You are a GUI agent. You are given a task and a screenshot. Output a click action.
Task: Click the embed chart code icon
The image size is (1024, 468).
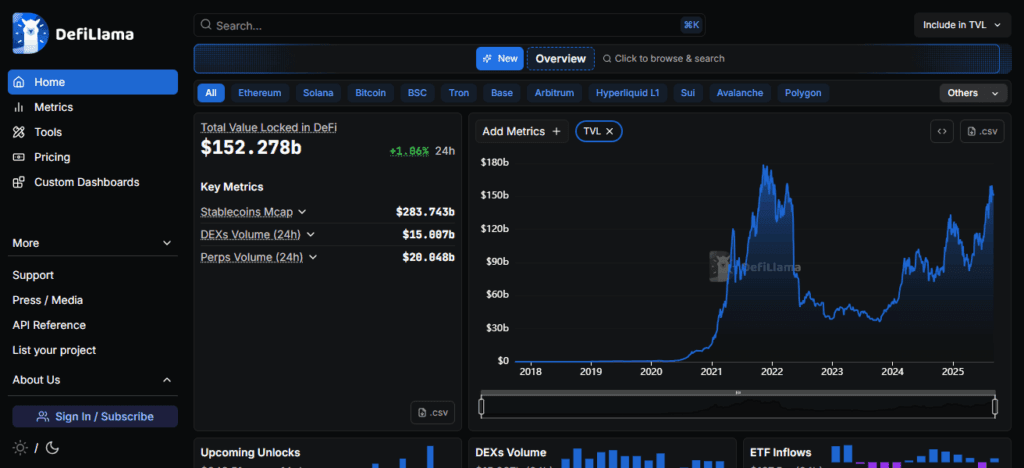pyautogui.click(x=941, y=131)
